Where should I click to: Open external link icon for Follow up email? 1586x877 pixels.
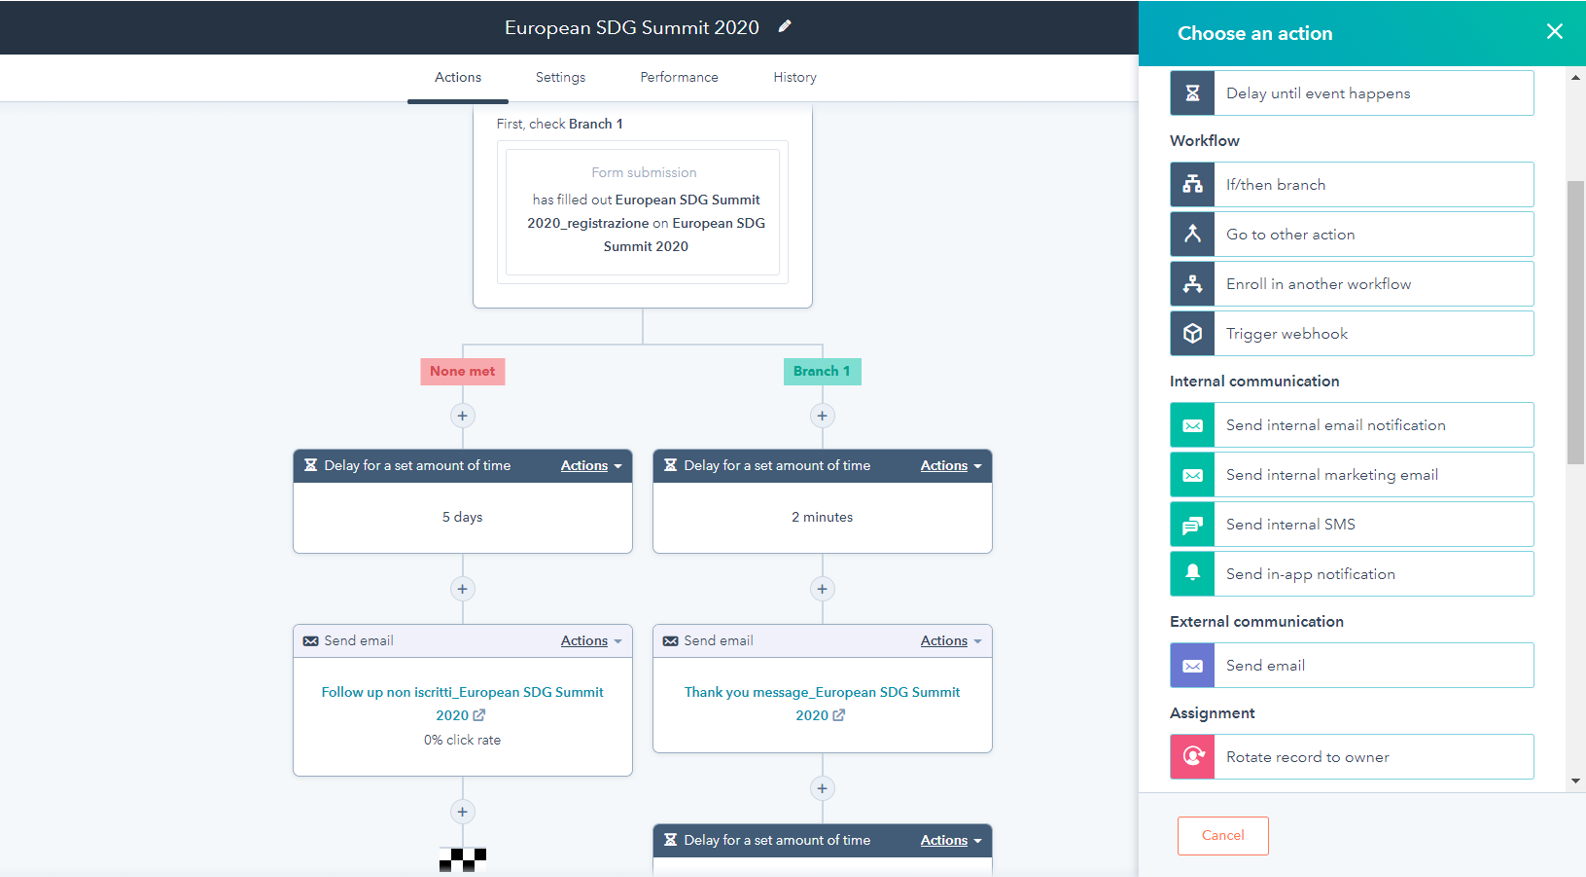(479, 715)
